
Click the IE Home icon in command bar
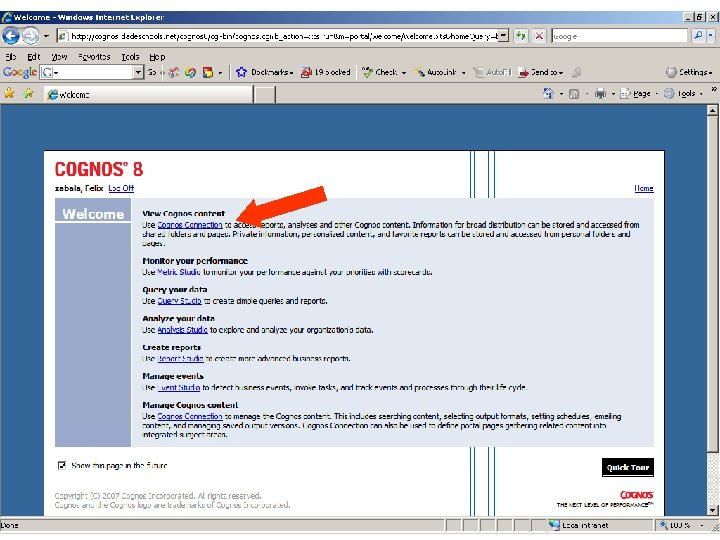click(x=548, y=94)
